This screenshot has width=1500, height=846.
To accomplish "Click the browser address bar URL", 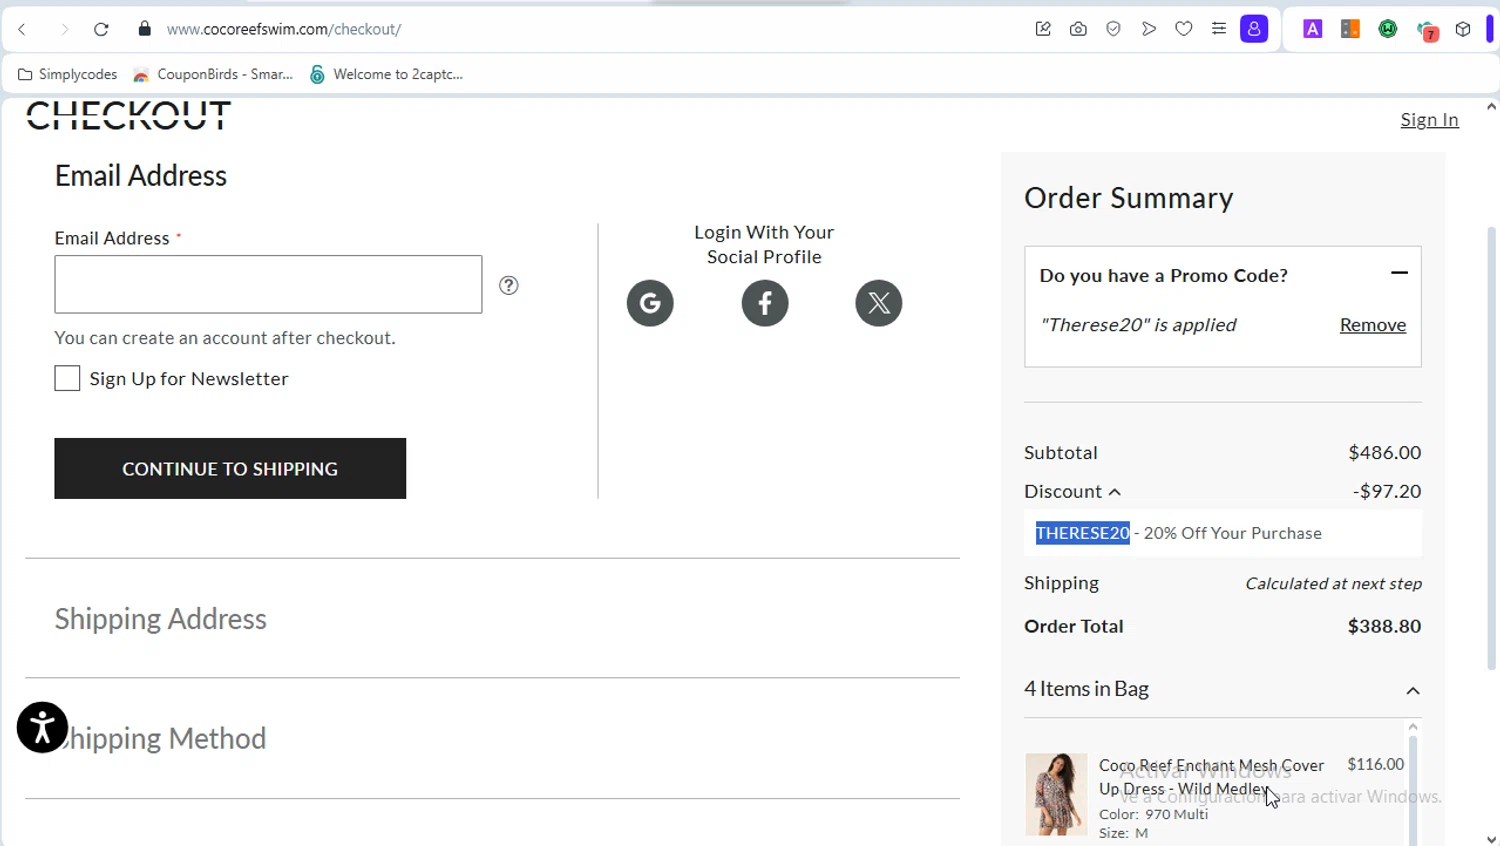I will click(284, 29).
